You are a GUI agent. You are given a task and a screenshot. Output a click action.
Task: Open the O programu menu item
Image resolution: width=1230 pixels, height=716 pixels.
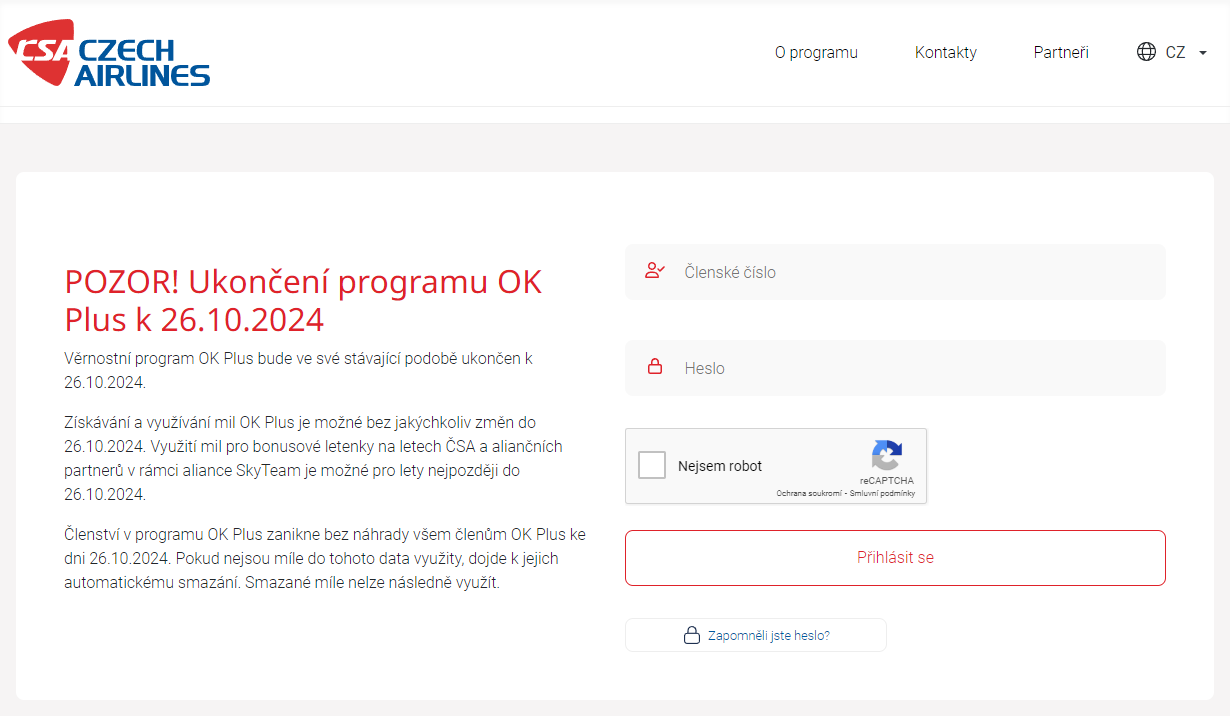coord(816,53)
